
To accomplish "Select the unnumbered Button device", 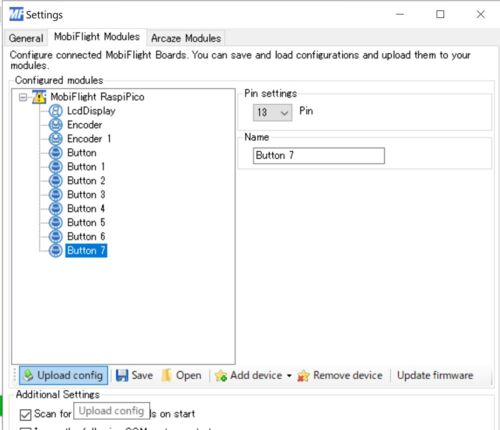I will pyautogui.click(x=82, y=153).
